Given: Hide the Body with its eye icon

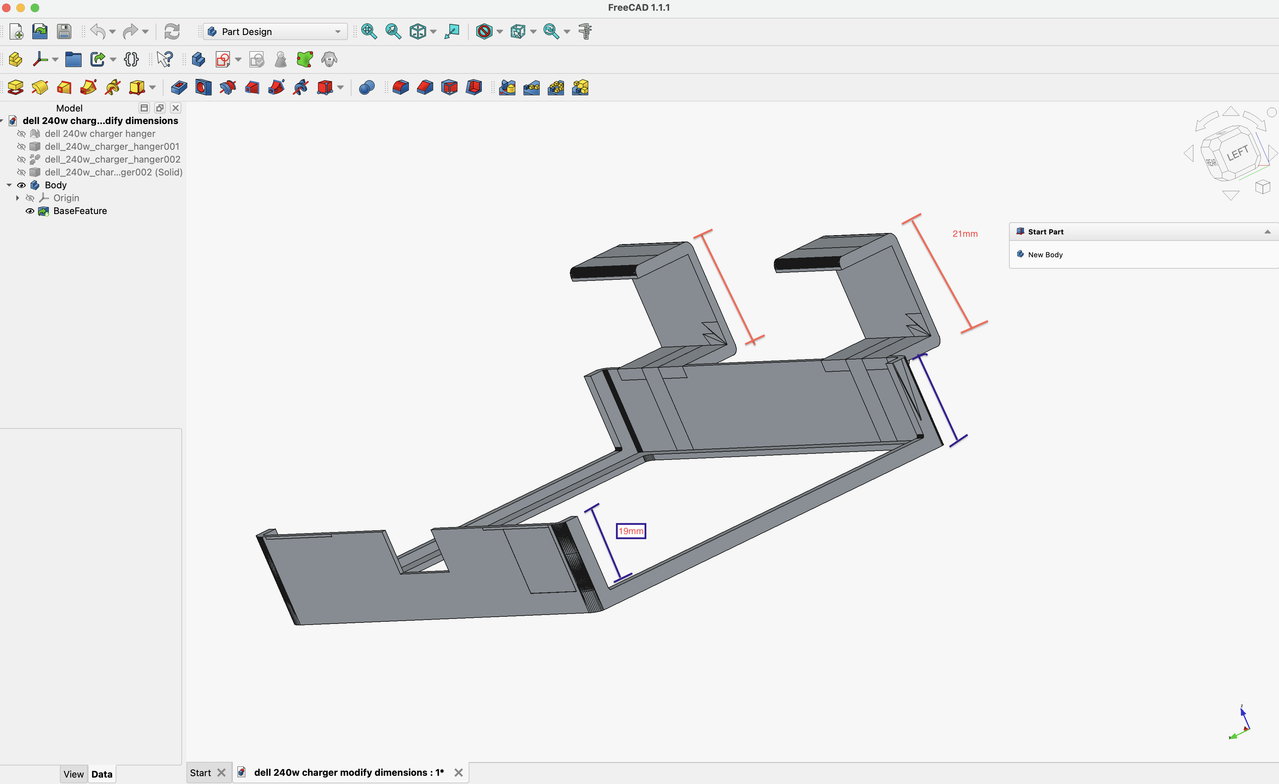Looking at the screenshot, I should [21, 185].
